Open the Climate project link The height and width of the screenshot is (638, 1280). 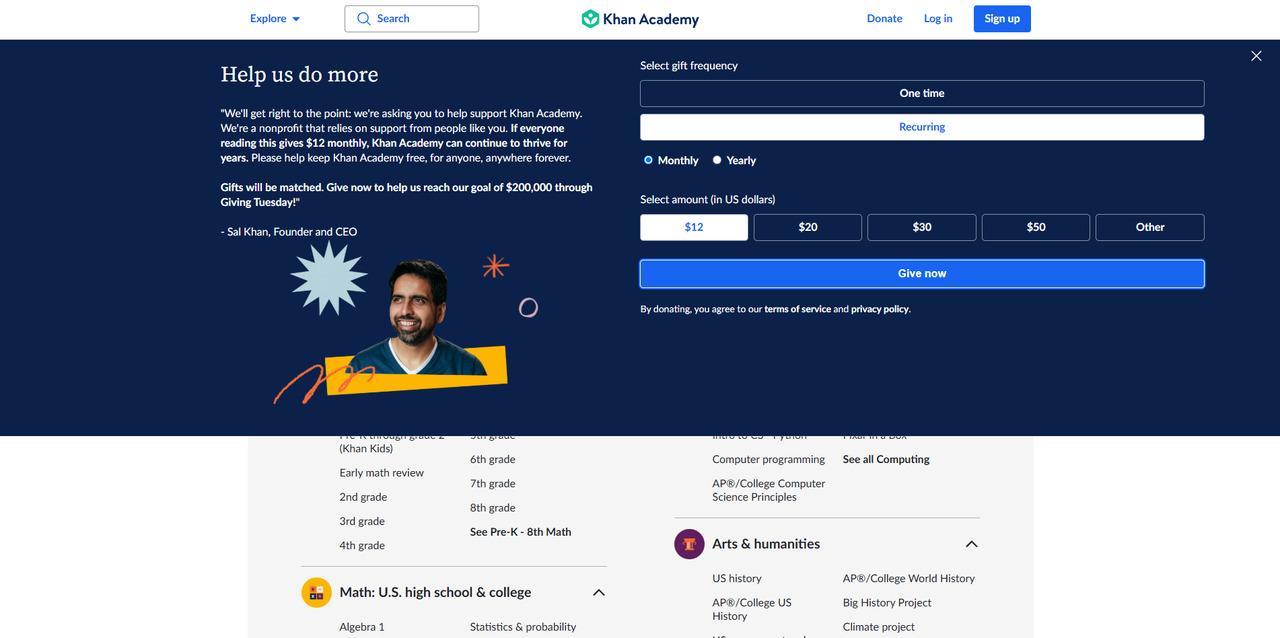point(879,627)
